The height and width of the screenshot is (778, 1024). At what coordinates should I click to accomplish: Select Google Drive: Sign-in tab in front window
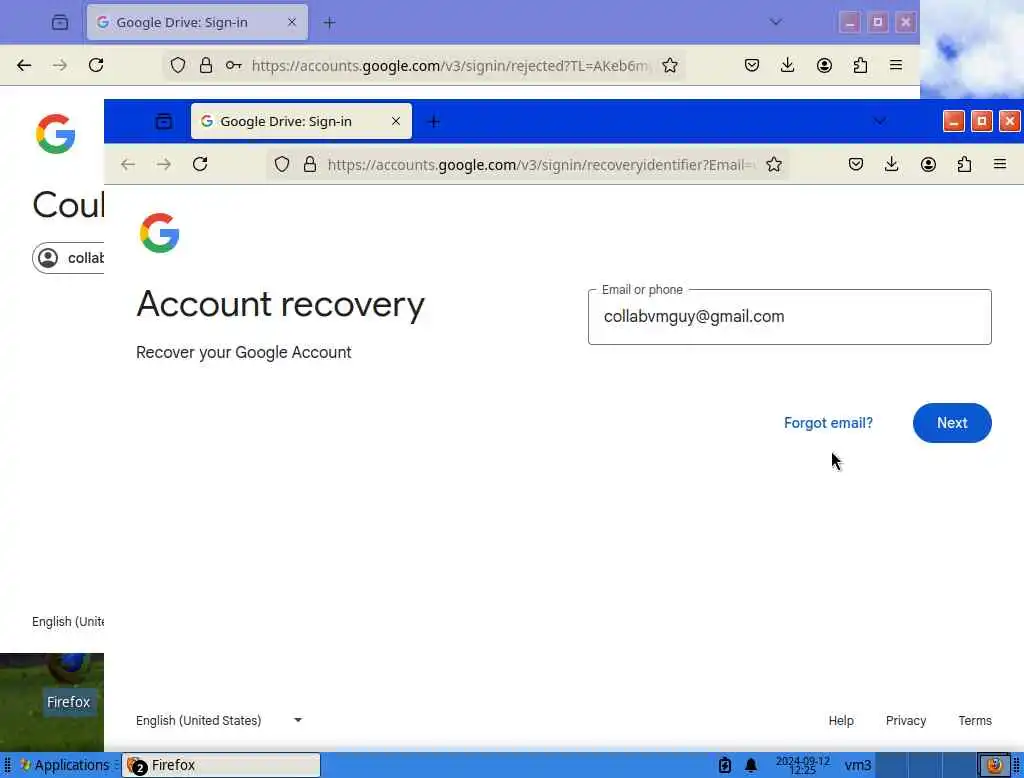click(x=300, y=121)
